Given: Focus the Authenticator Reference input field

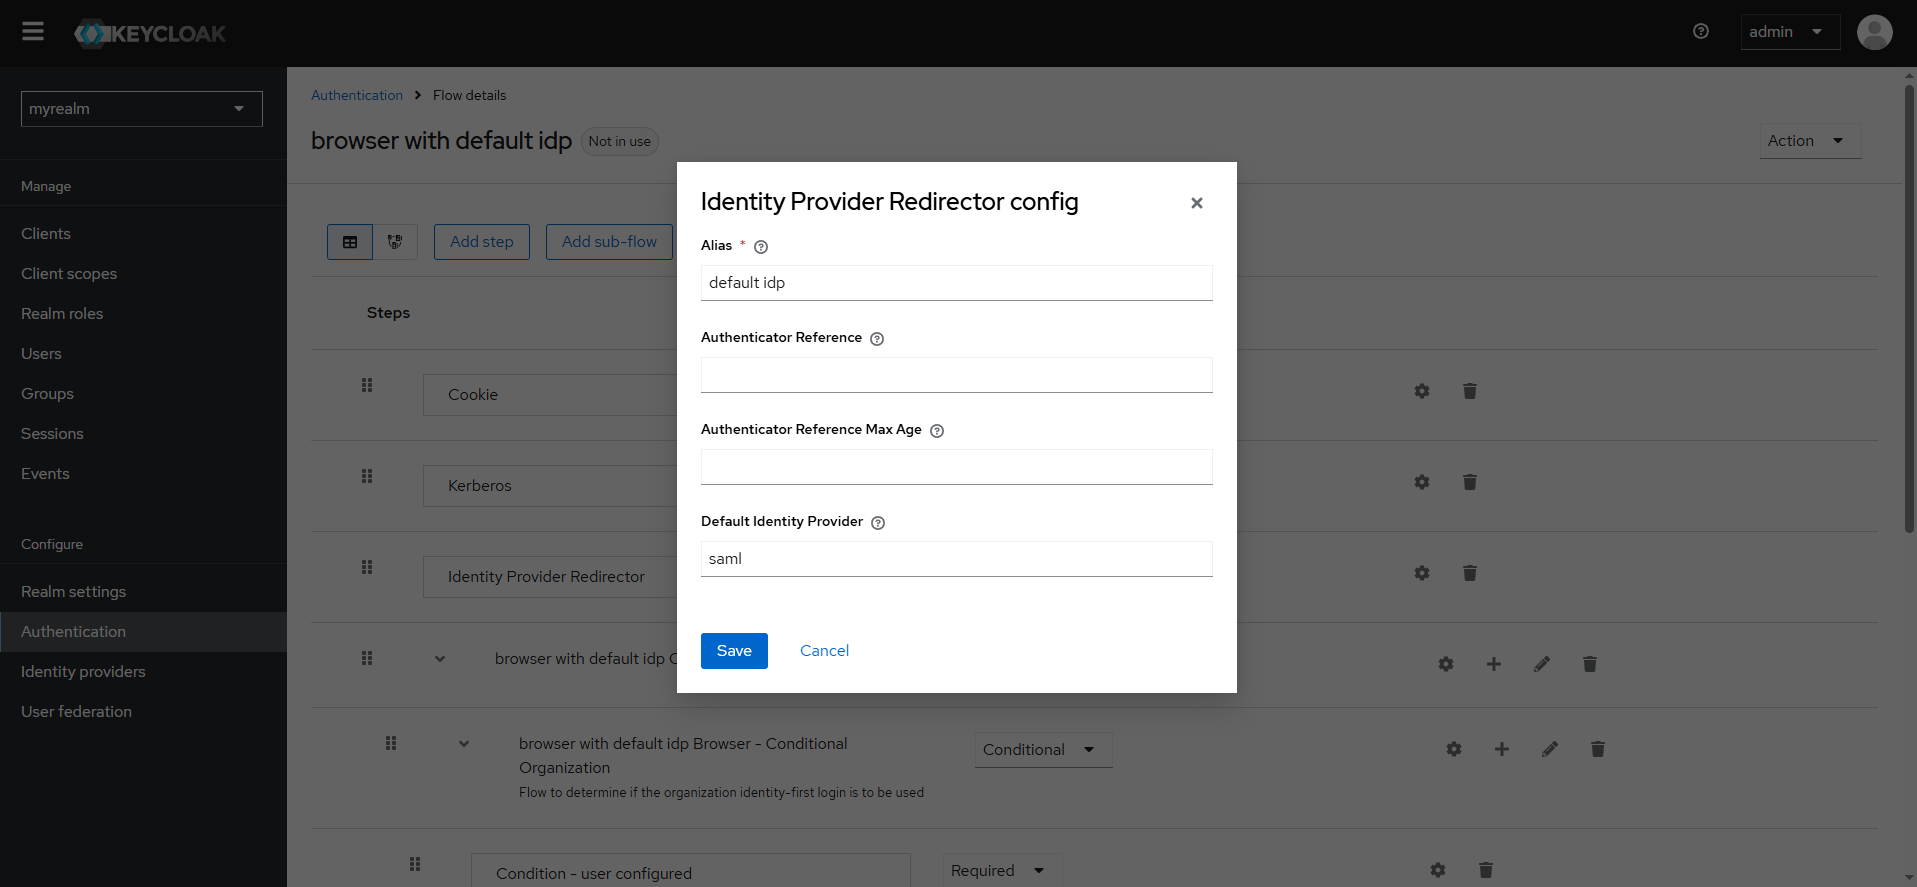Looking at the screenshot, I should click(x=957, y=375).
